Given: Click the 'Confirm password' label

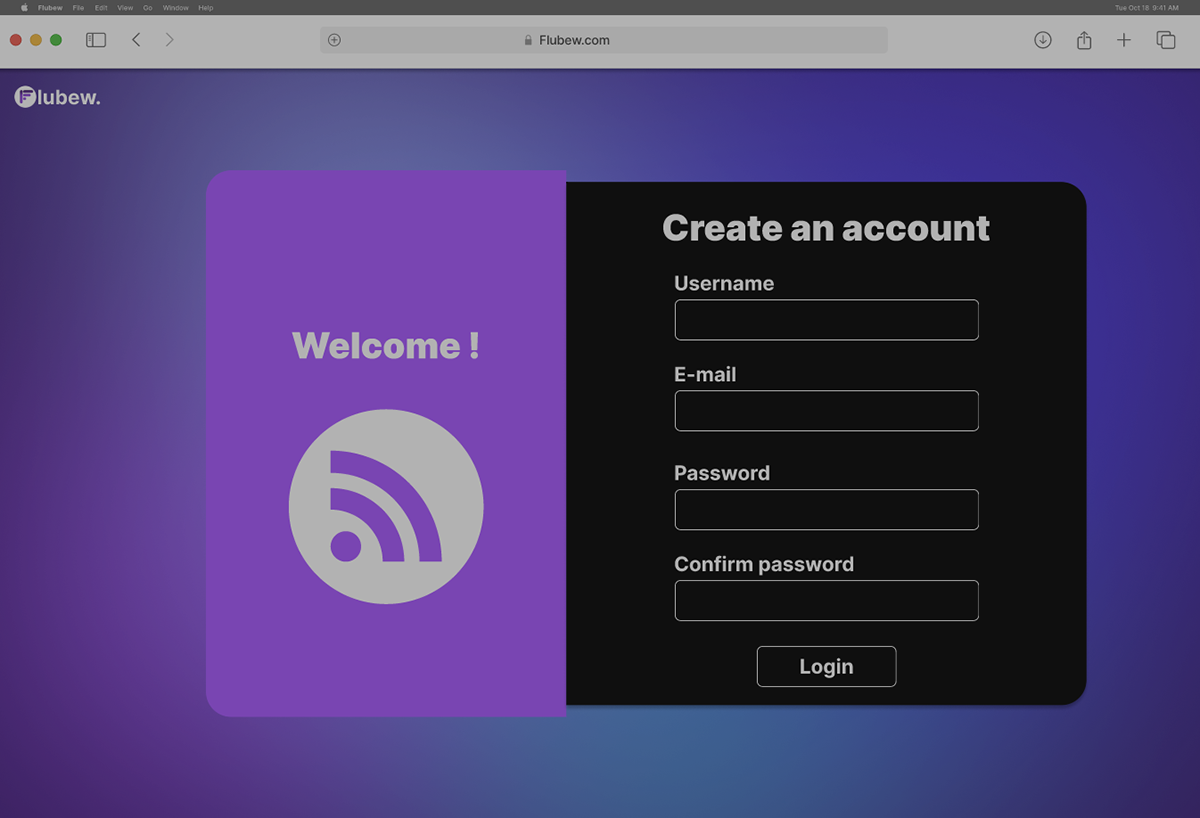Looking at the screenshot, I should pos(764,564).
